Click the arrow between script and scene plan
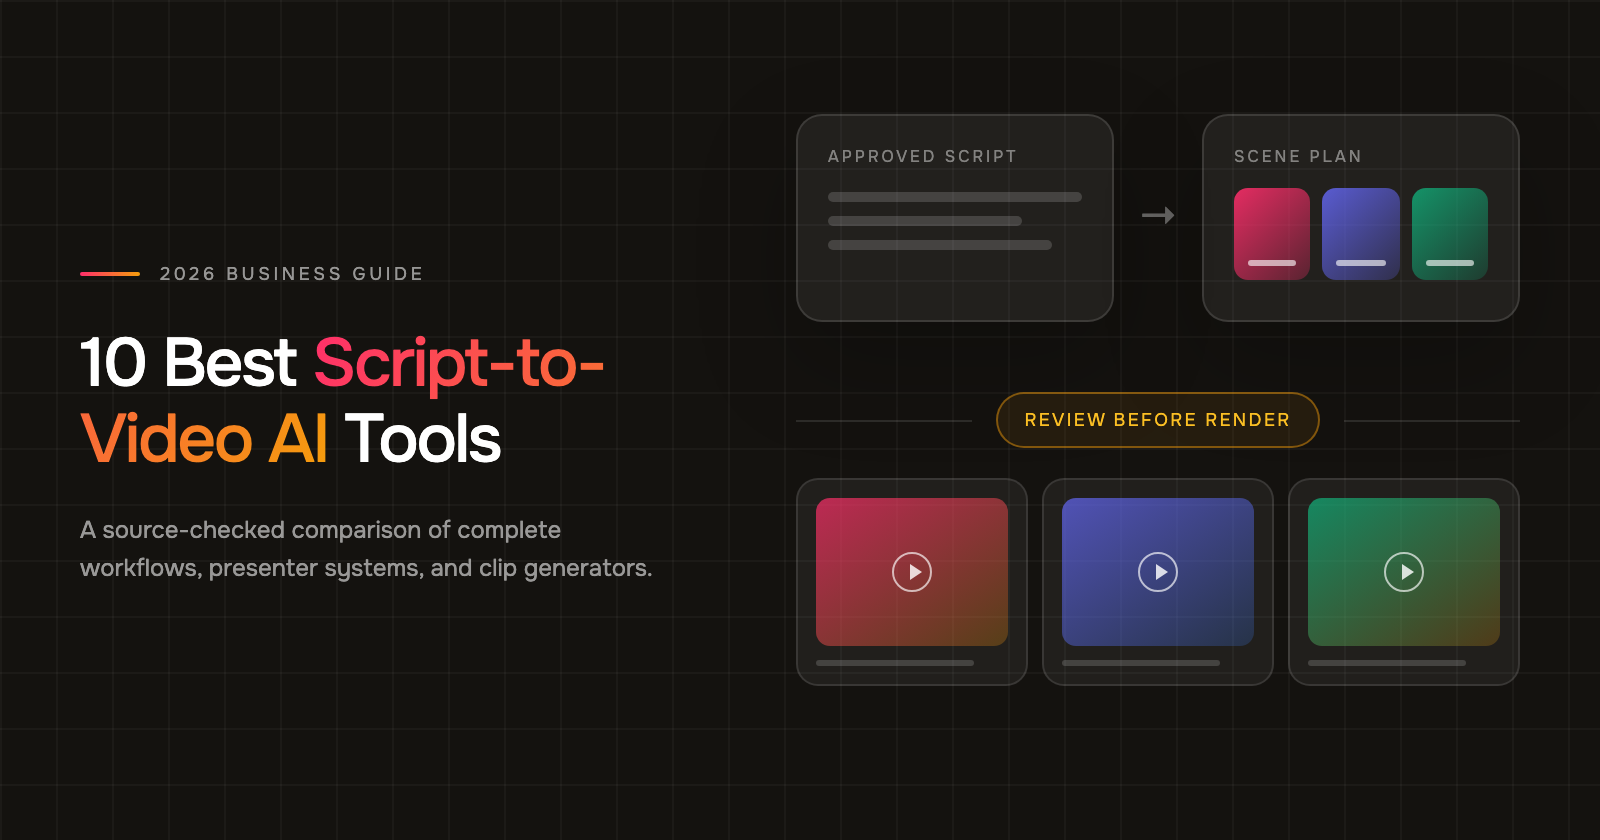Screen dimensions: 1600x840 coord(1158,215)
